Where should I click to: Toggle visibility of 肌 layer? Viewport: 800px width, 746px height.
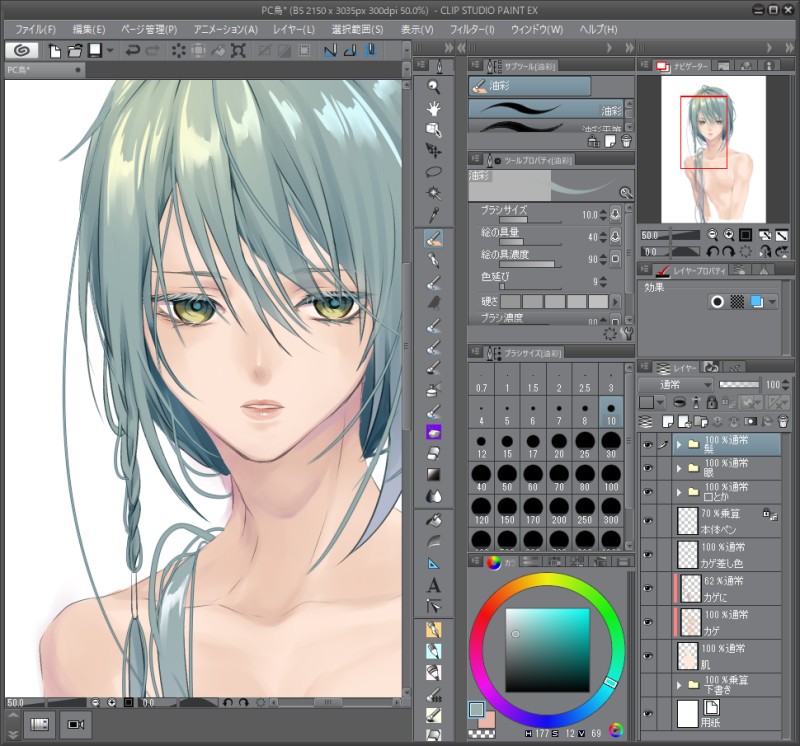click(x=648, y=656)
